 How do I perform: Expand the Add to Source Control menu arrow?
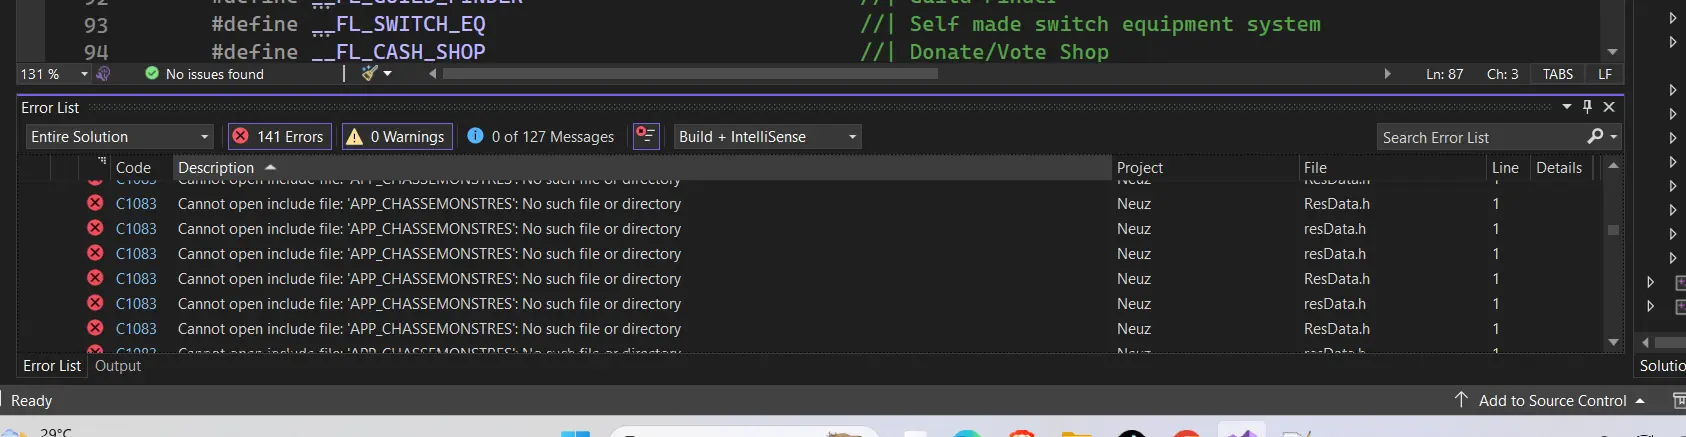[x=1640, y=401]
